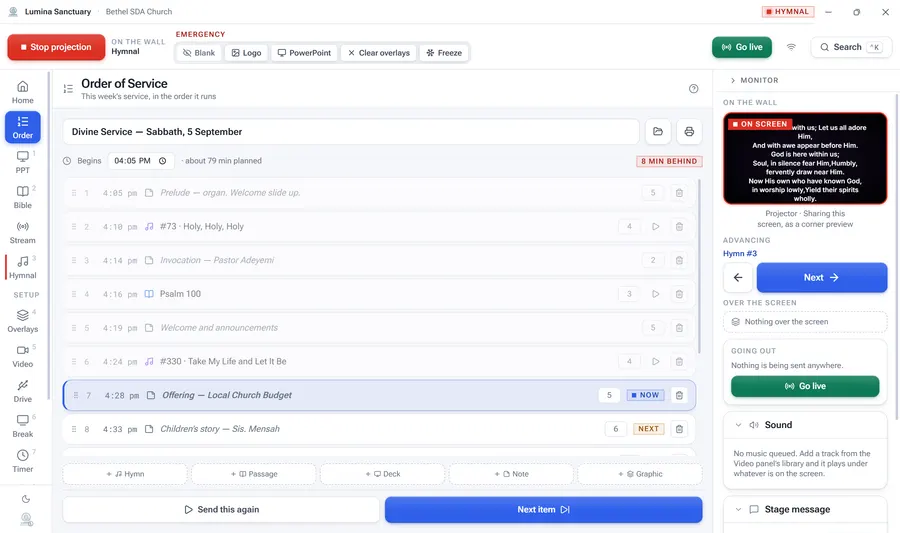Open the Bible sidebar panel
The height and width of the screenshot is (533, 900).
tap(22, 197)
